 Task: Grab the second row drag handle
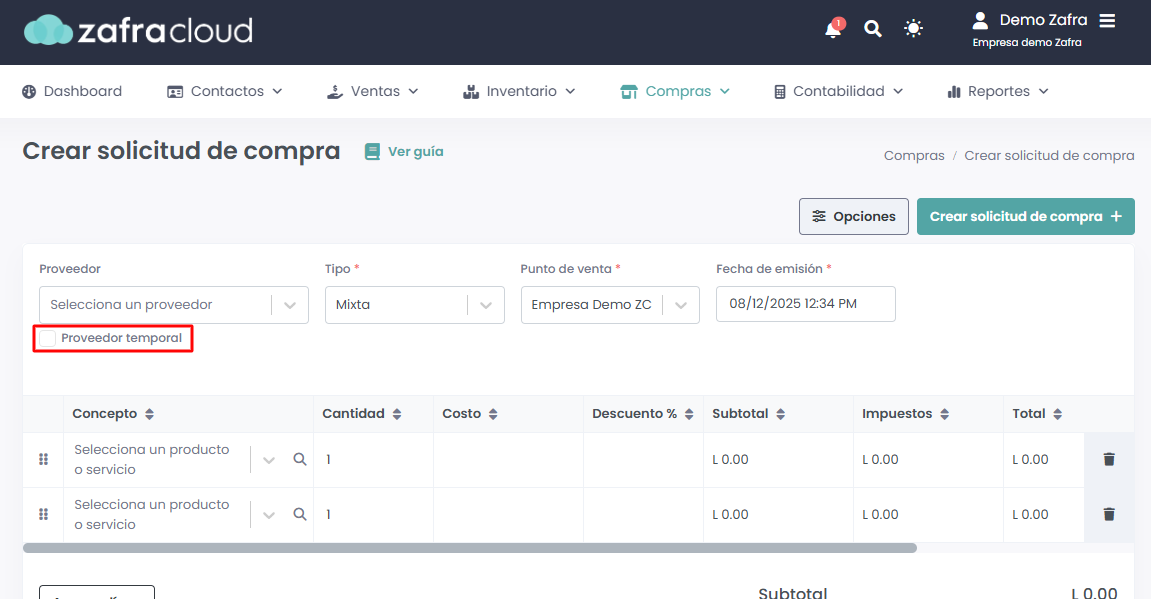tap(43, 514)
